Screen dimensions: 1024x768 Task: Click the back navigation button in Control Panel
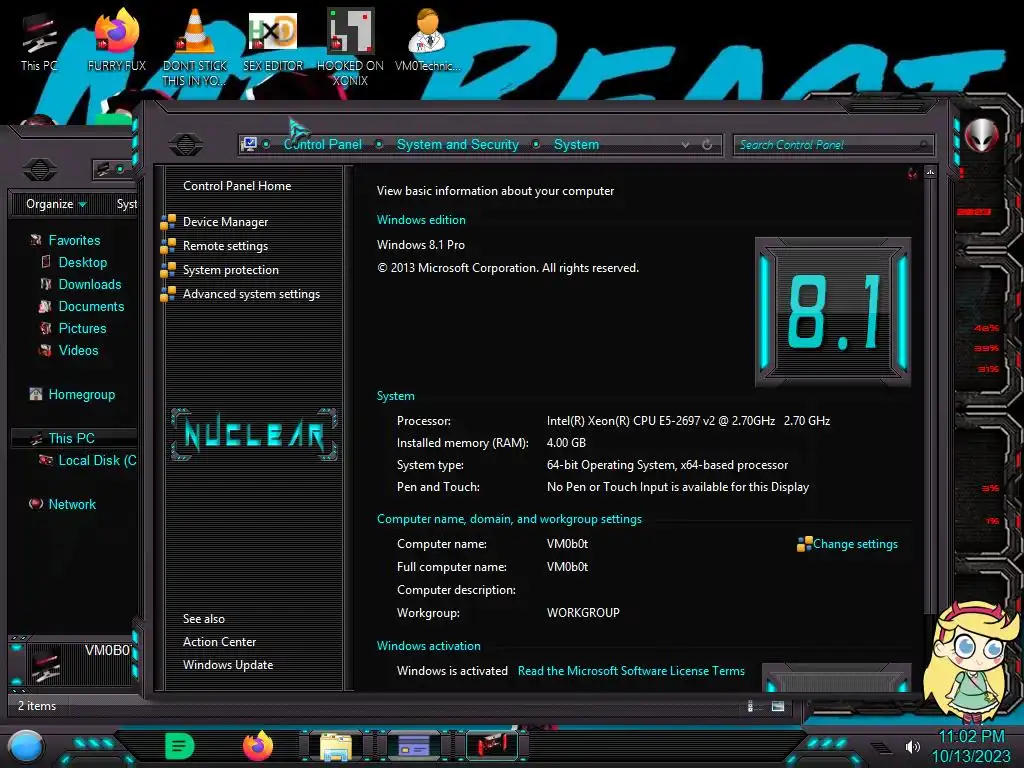tap(185, 144)
